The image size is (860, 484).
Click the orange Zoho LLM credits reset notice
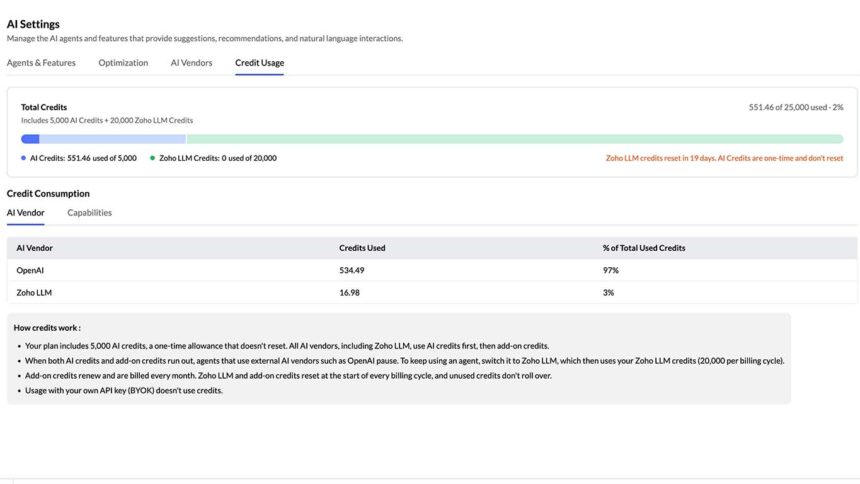click(725, 158)
